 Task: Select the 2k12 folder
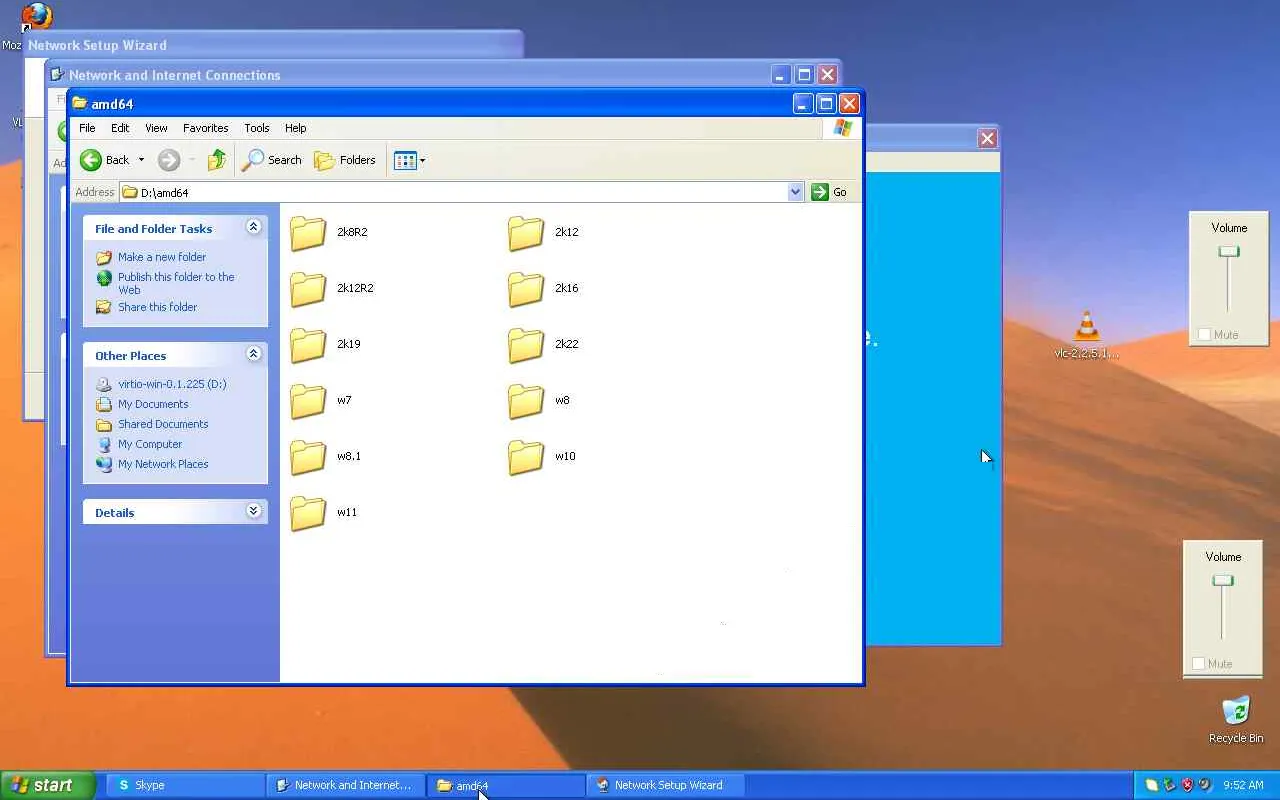(526, 233)
